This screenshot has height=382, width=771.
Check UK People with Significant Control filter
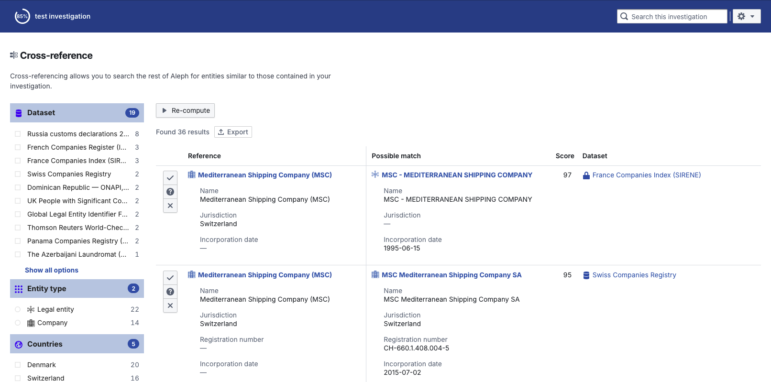pos(18,201)
